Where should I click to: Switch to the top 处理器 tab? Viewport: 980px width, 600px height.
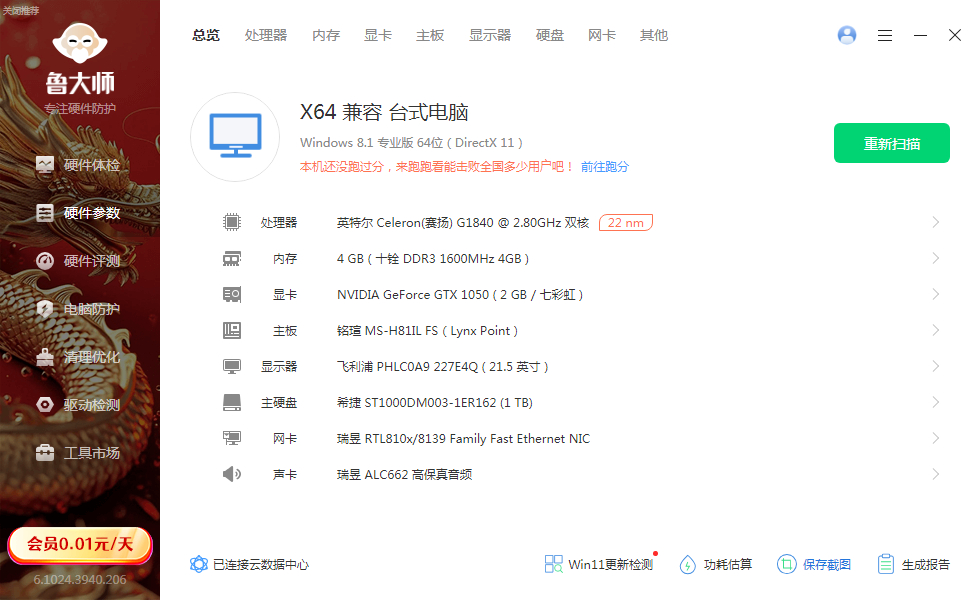(266, 36)
